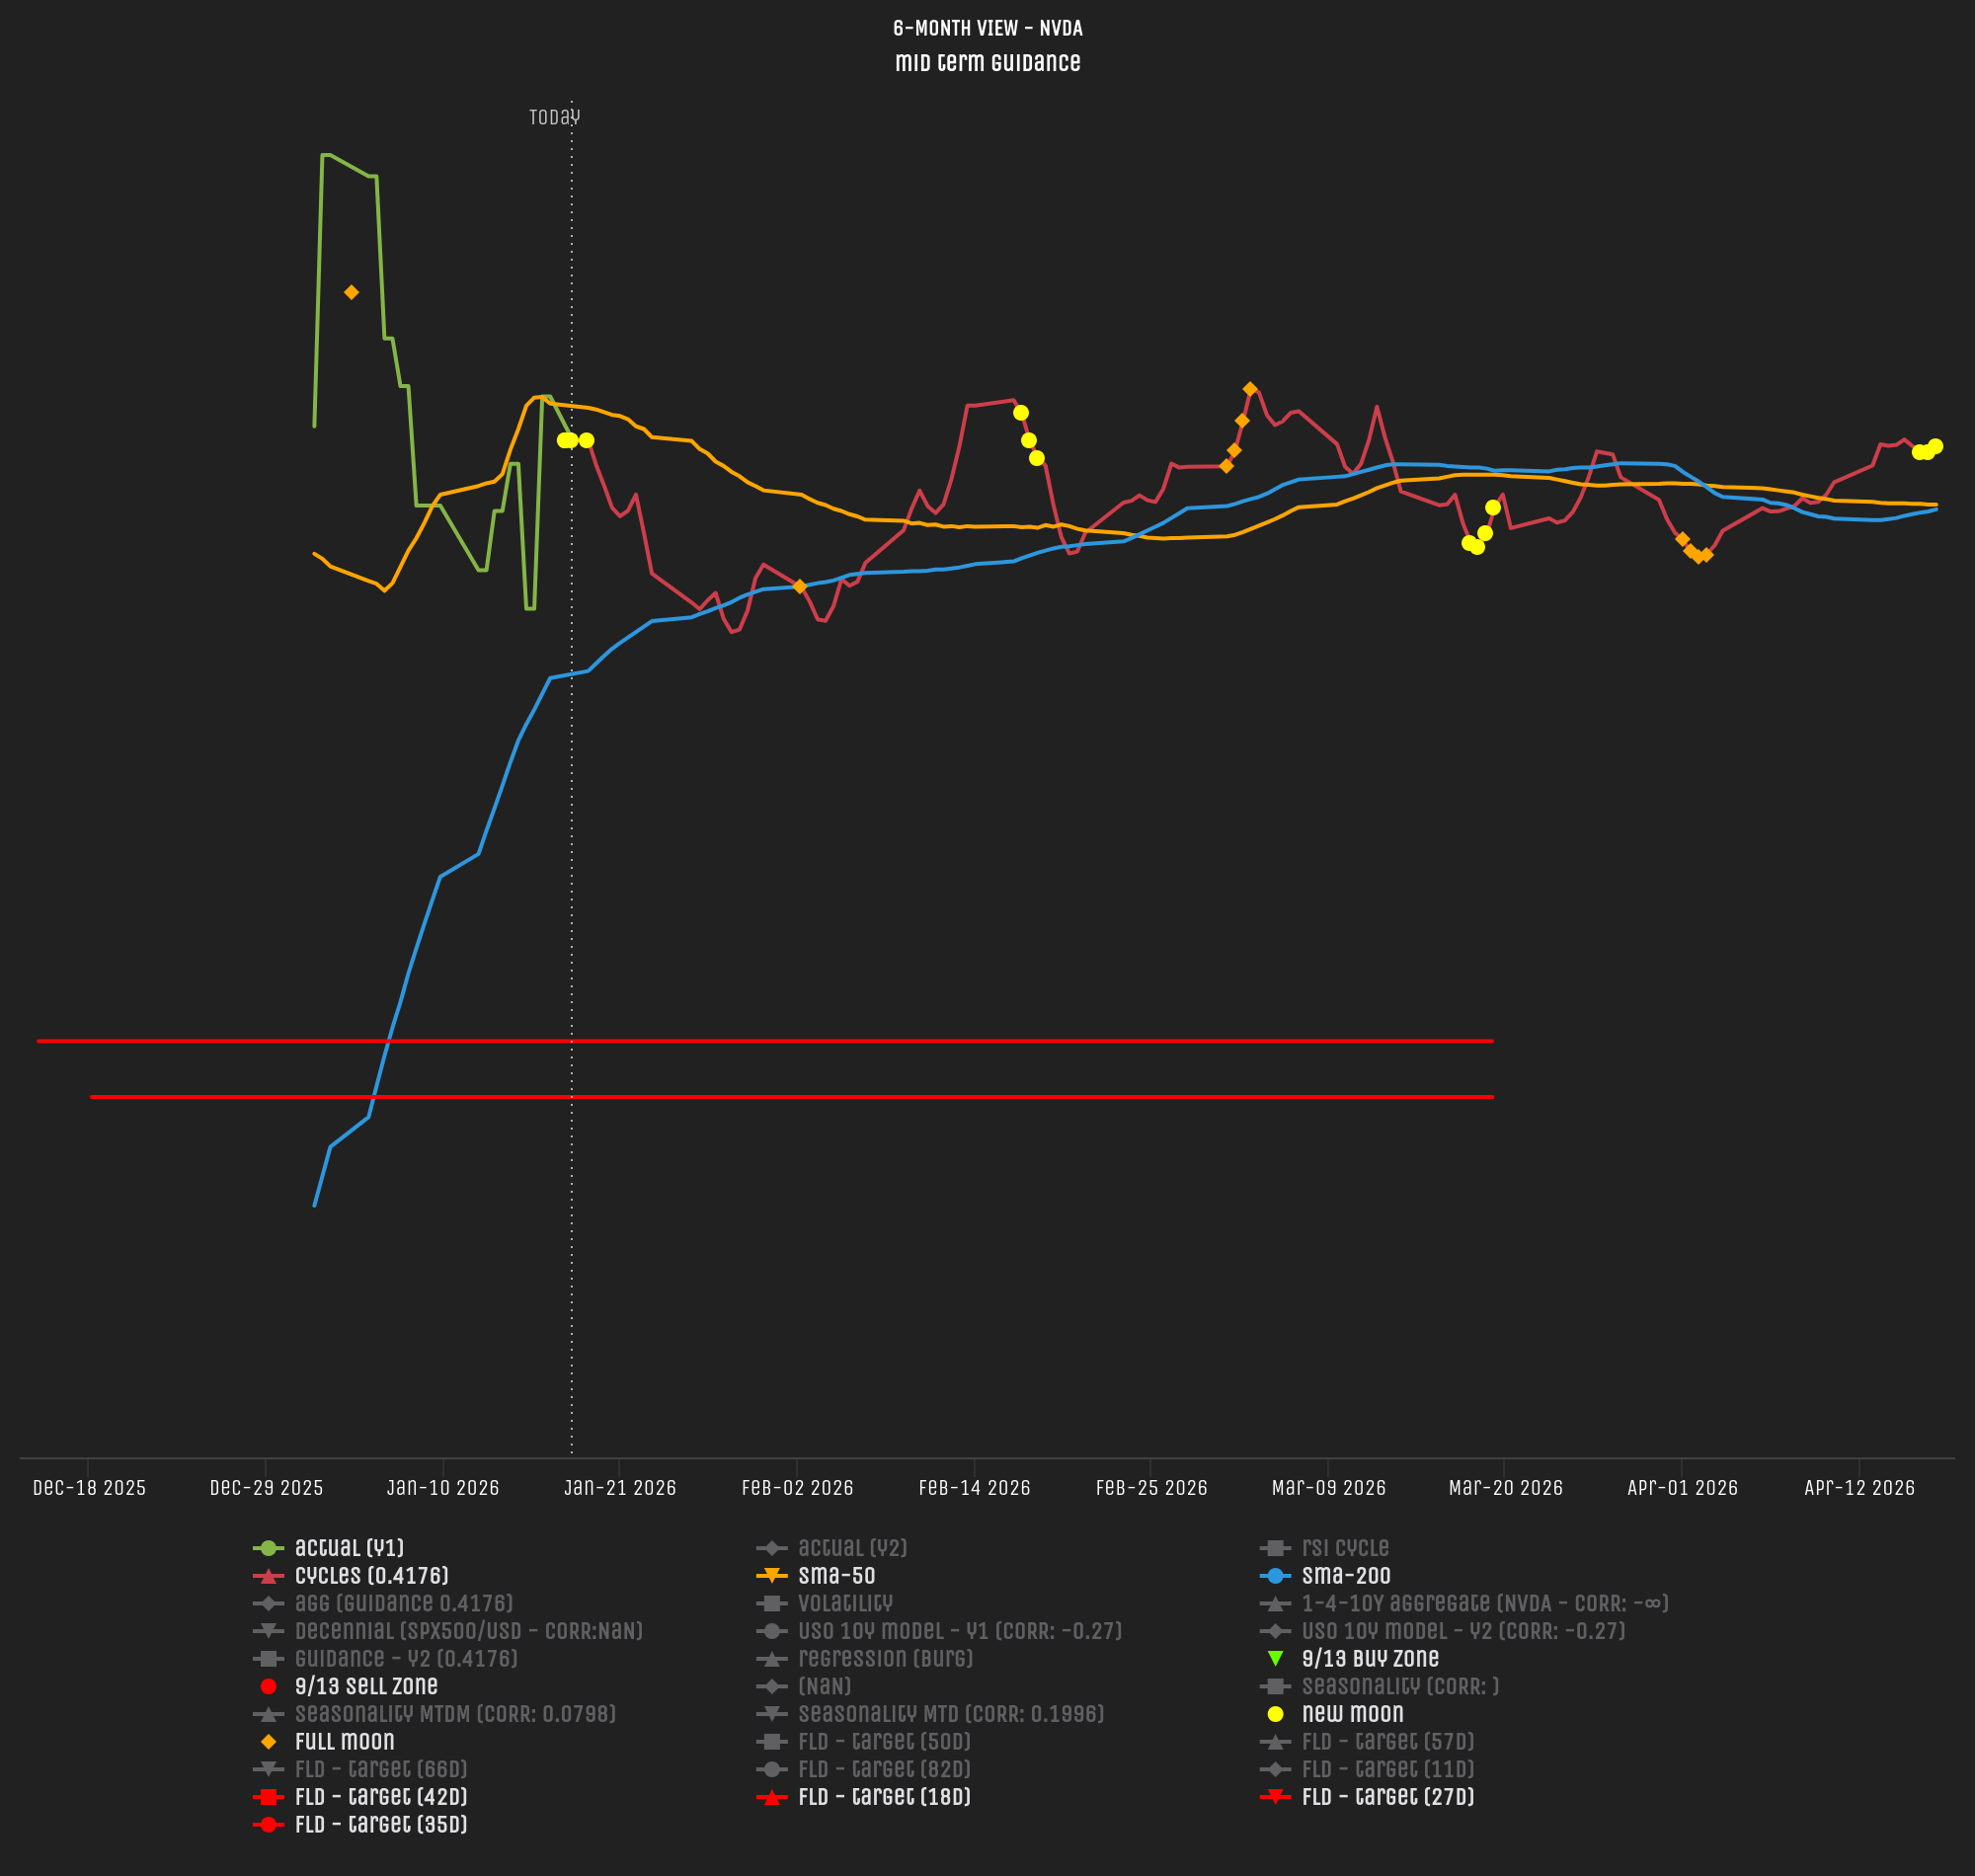Click the 6-Month View - NVDA title
The height and width of the screenshot is (1876, 1975).
click(987, 28)
